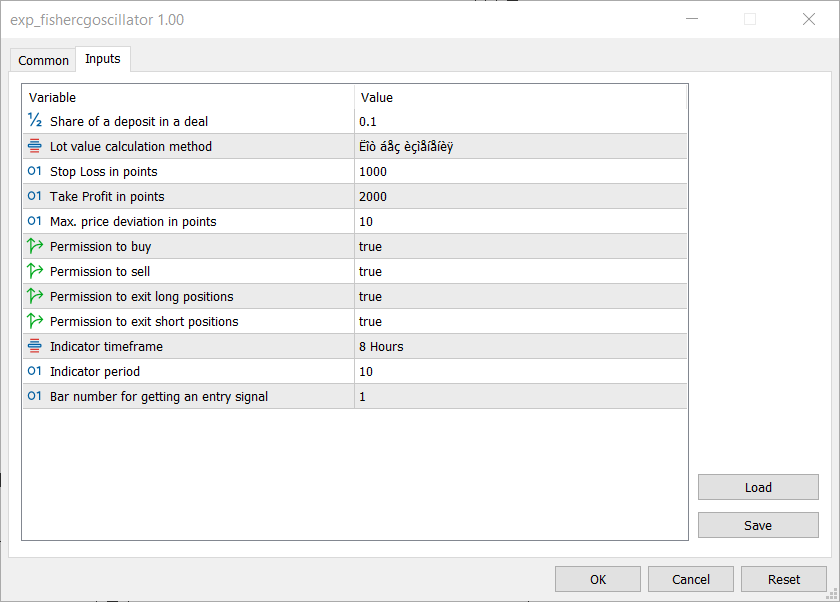This screenshot has height=602, width=840.
Task: Click the integer icon next to Take Profit in points
Action: (x=35, y=196)
